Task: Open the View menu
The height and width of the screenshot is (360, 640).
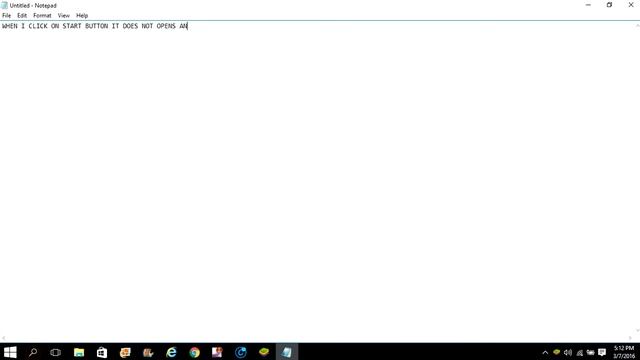Action: tap(63, 16)
